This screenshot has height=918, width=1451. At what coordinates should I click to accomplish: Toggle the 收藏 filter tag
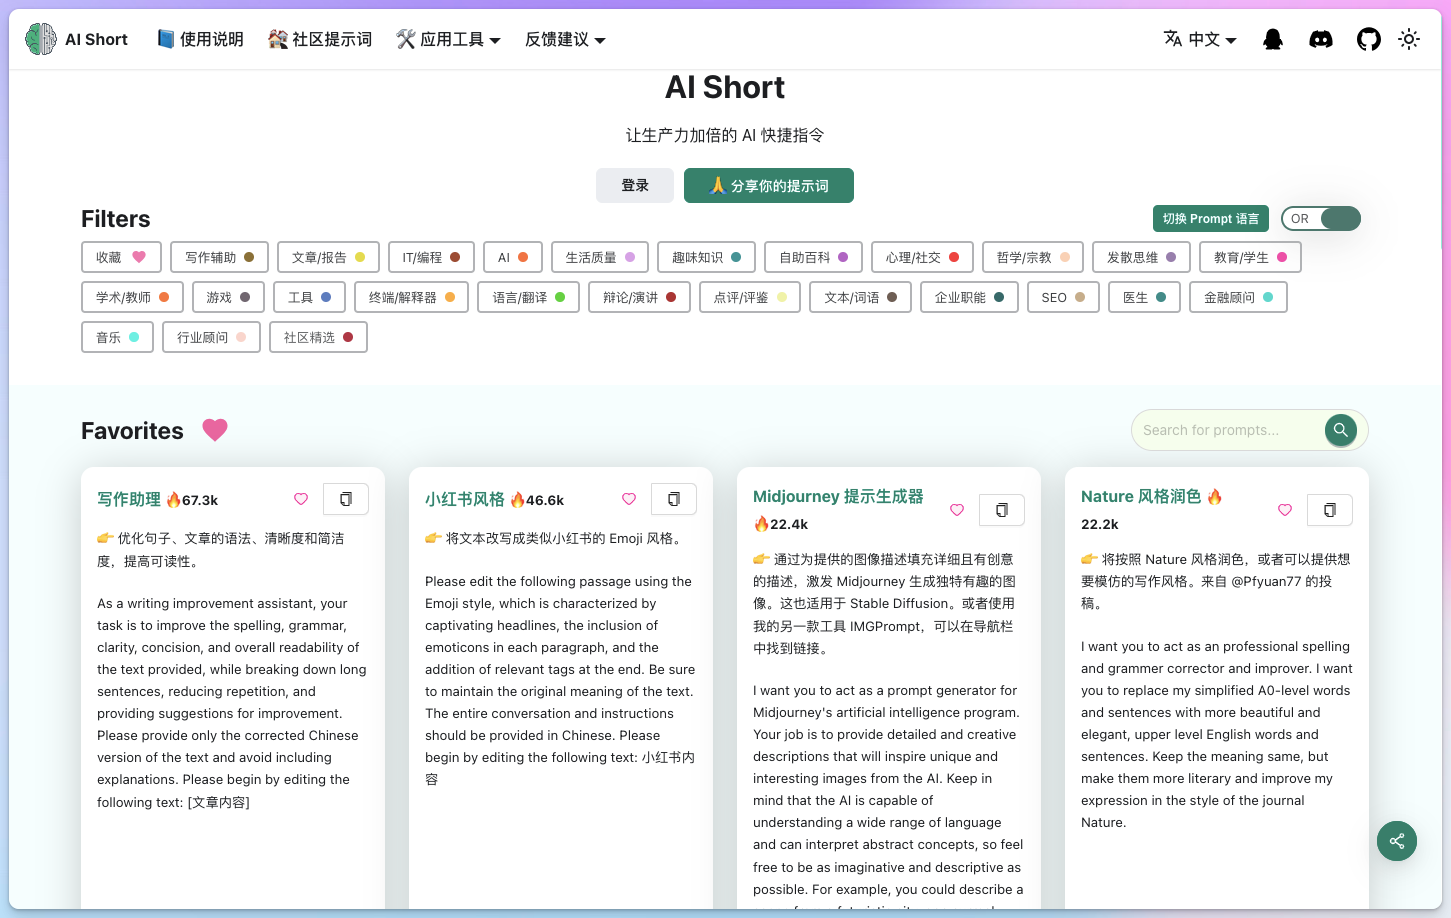point(121,257)
